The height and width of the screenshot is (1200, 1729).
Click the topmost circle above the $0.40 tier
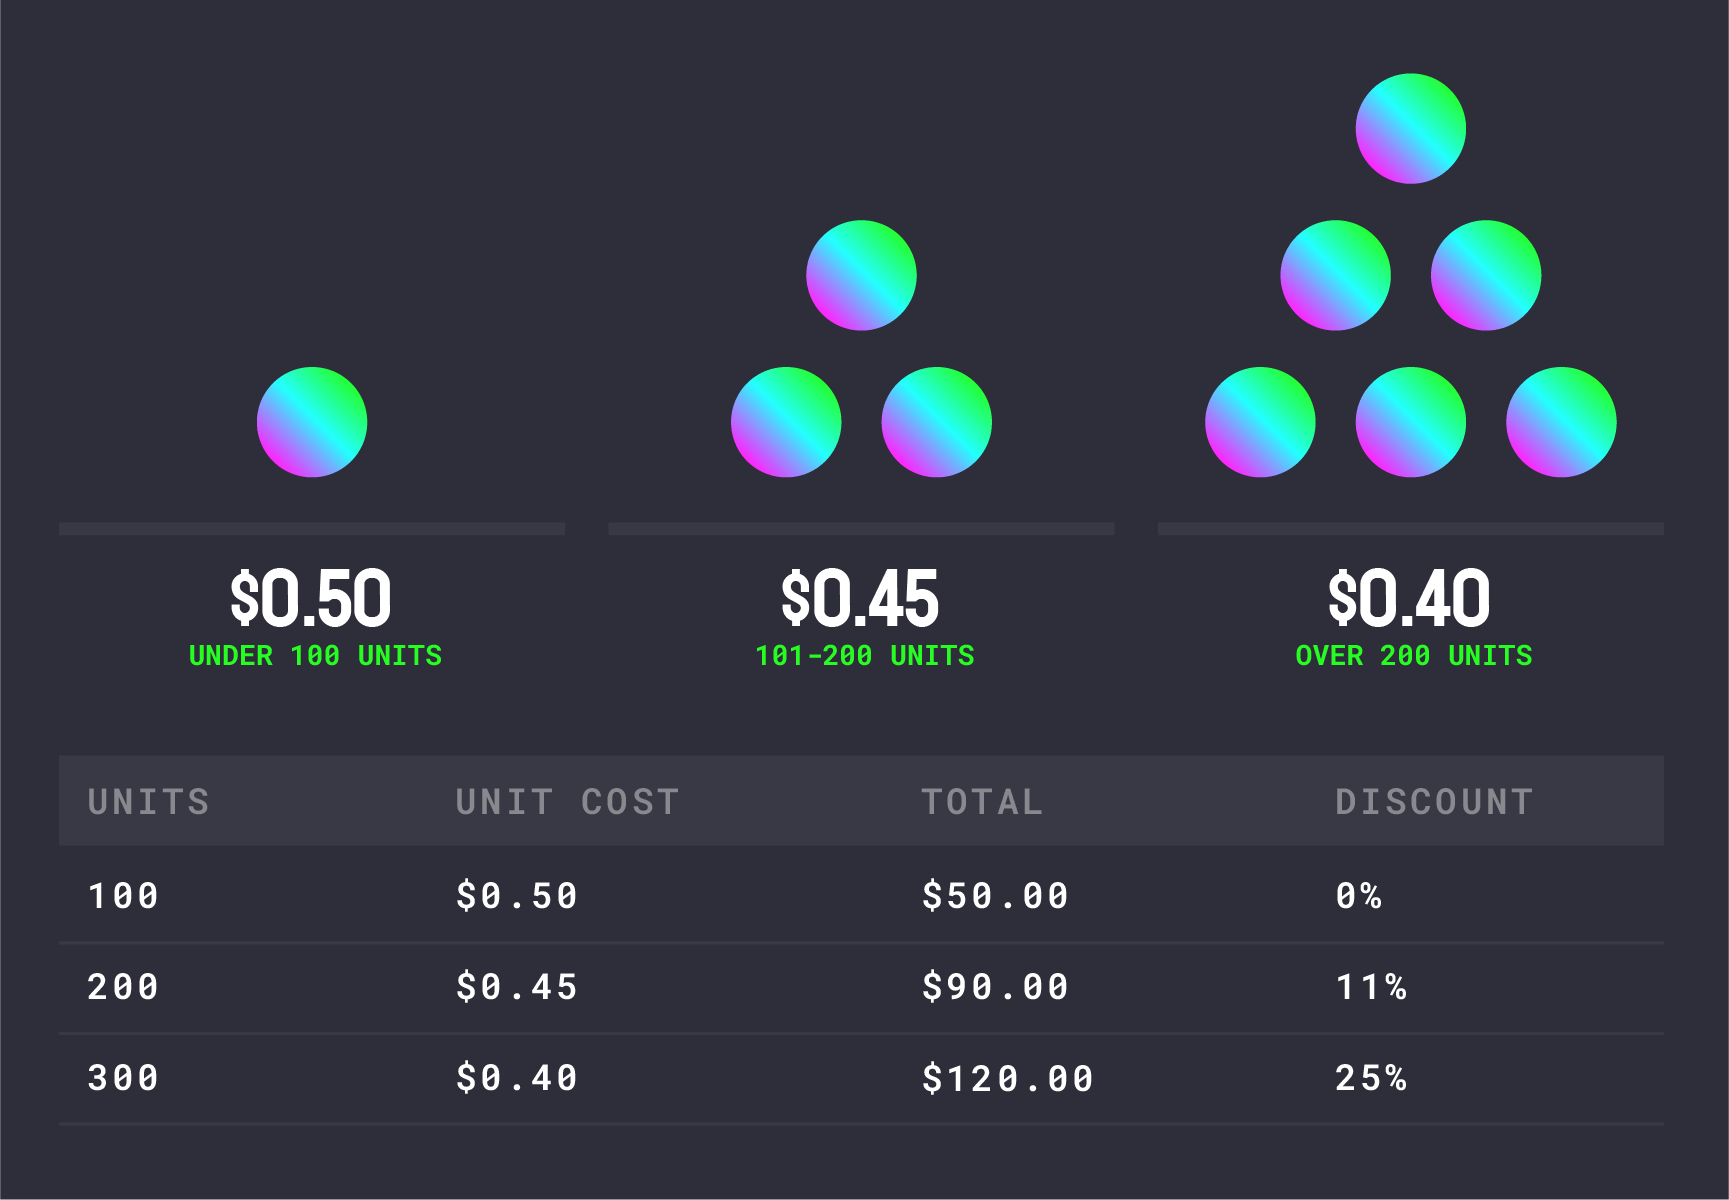click(x=1410, y=128)
